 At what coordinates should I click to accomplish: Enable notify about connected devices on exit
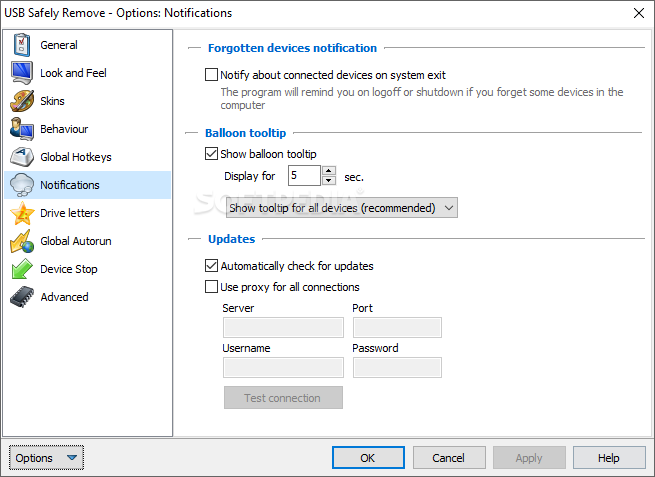coord(211,75)
